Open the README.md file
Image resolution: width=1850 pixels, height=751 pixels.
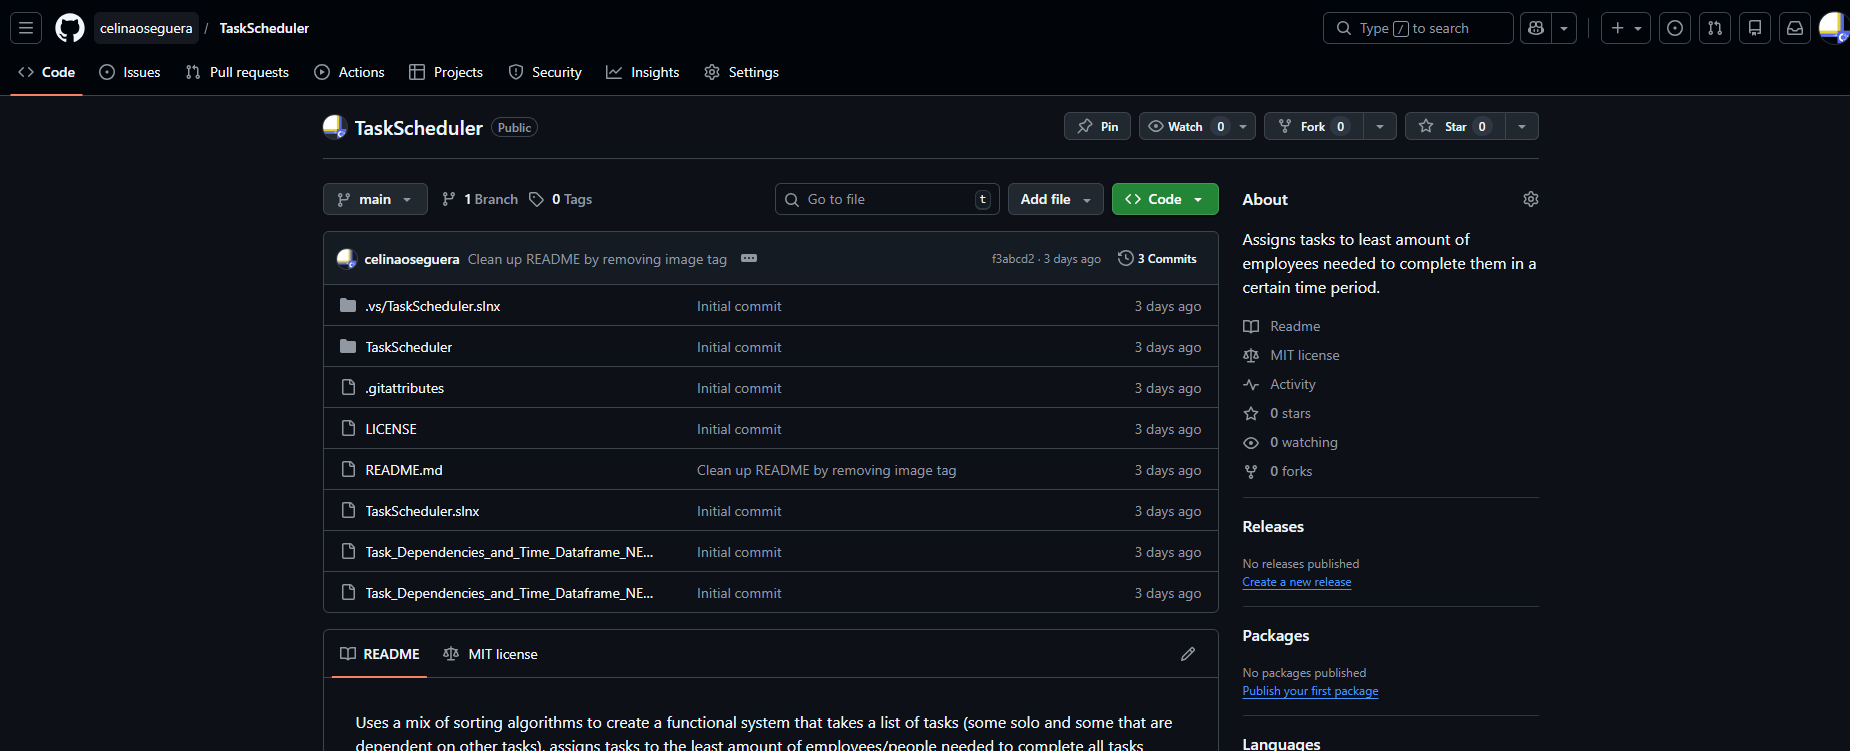click(404, 470)
